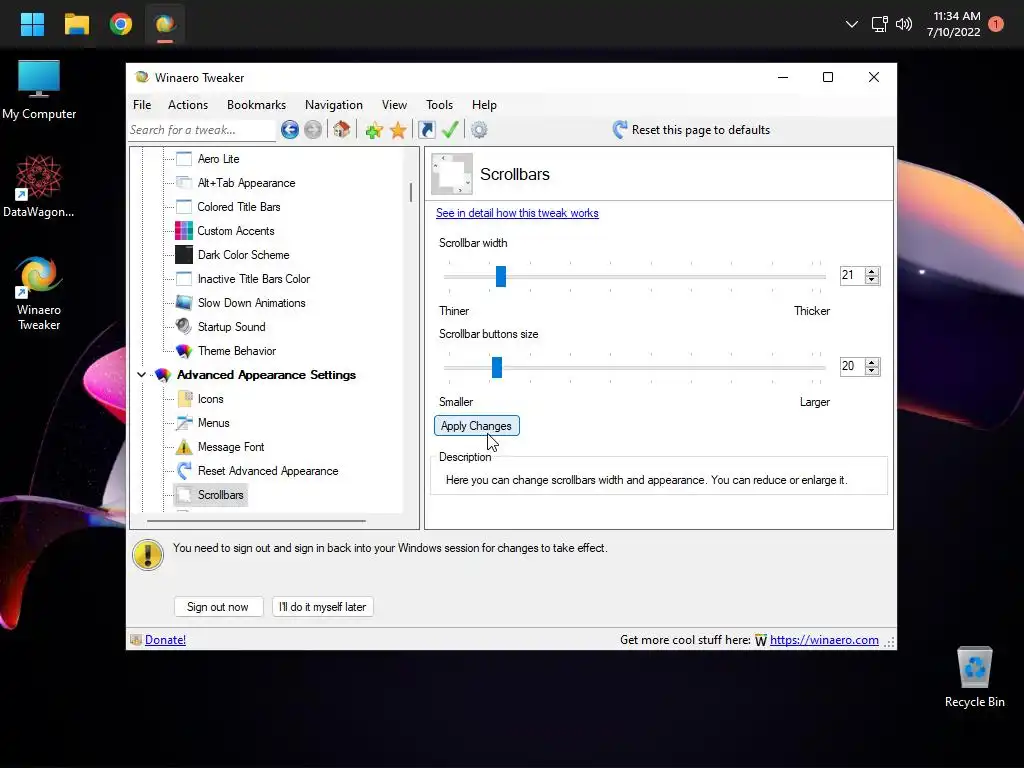Go back with the blue arrow toolbar icon
The width and height of the screenshot is (1024, 768).
click(289, 130)
